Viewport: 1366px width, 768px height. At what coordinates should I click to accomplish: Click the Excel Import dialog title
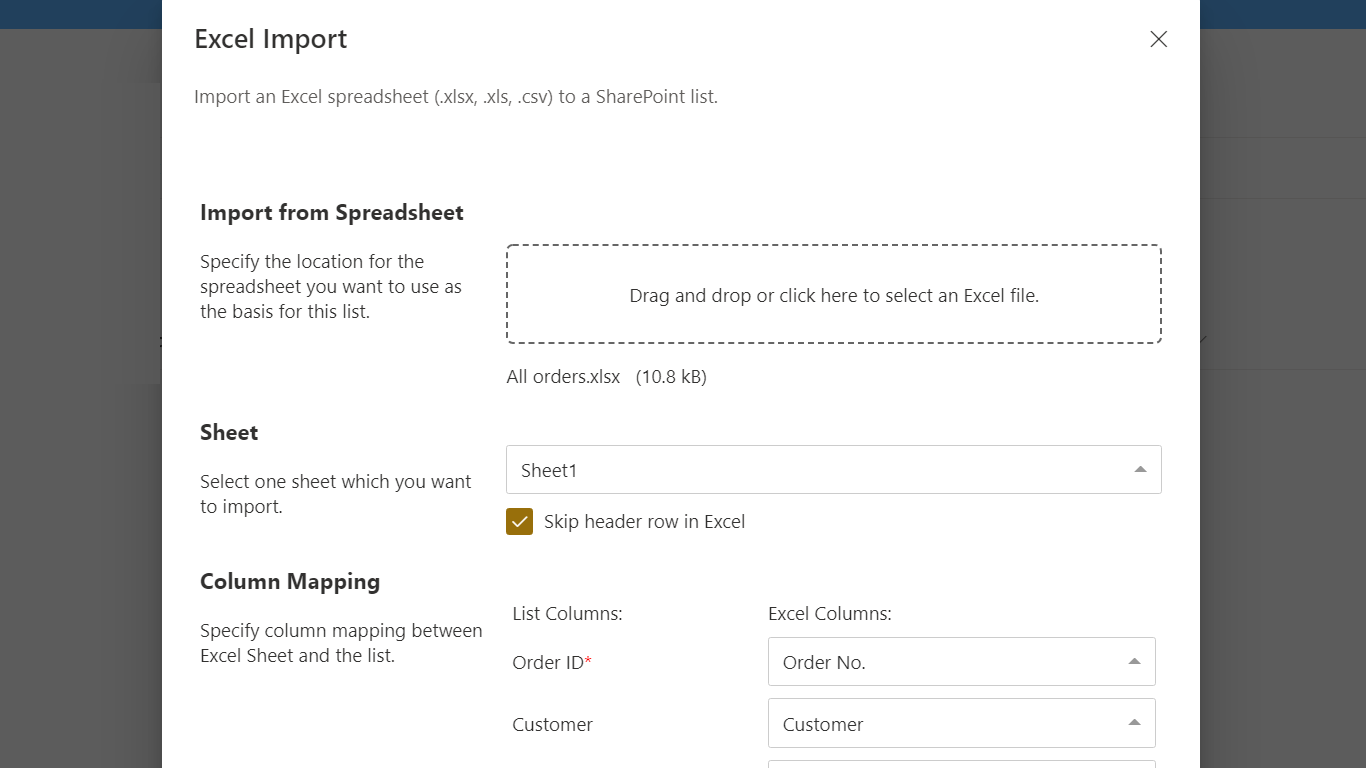[x=271, y=39]
